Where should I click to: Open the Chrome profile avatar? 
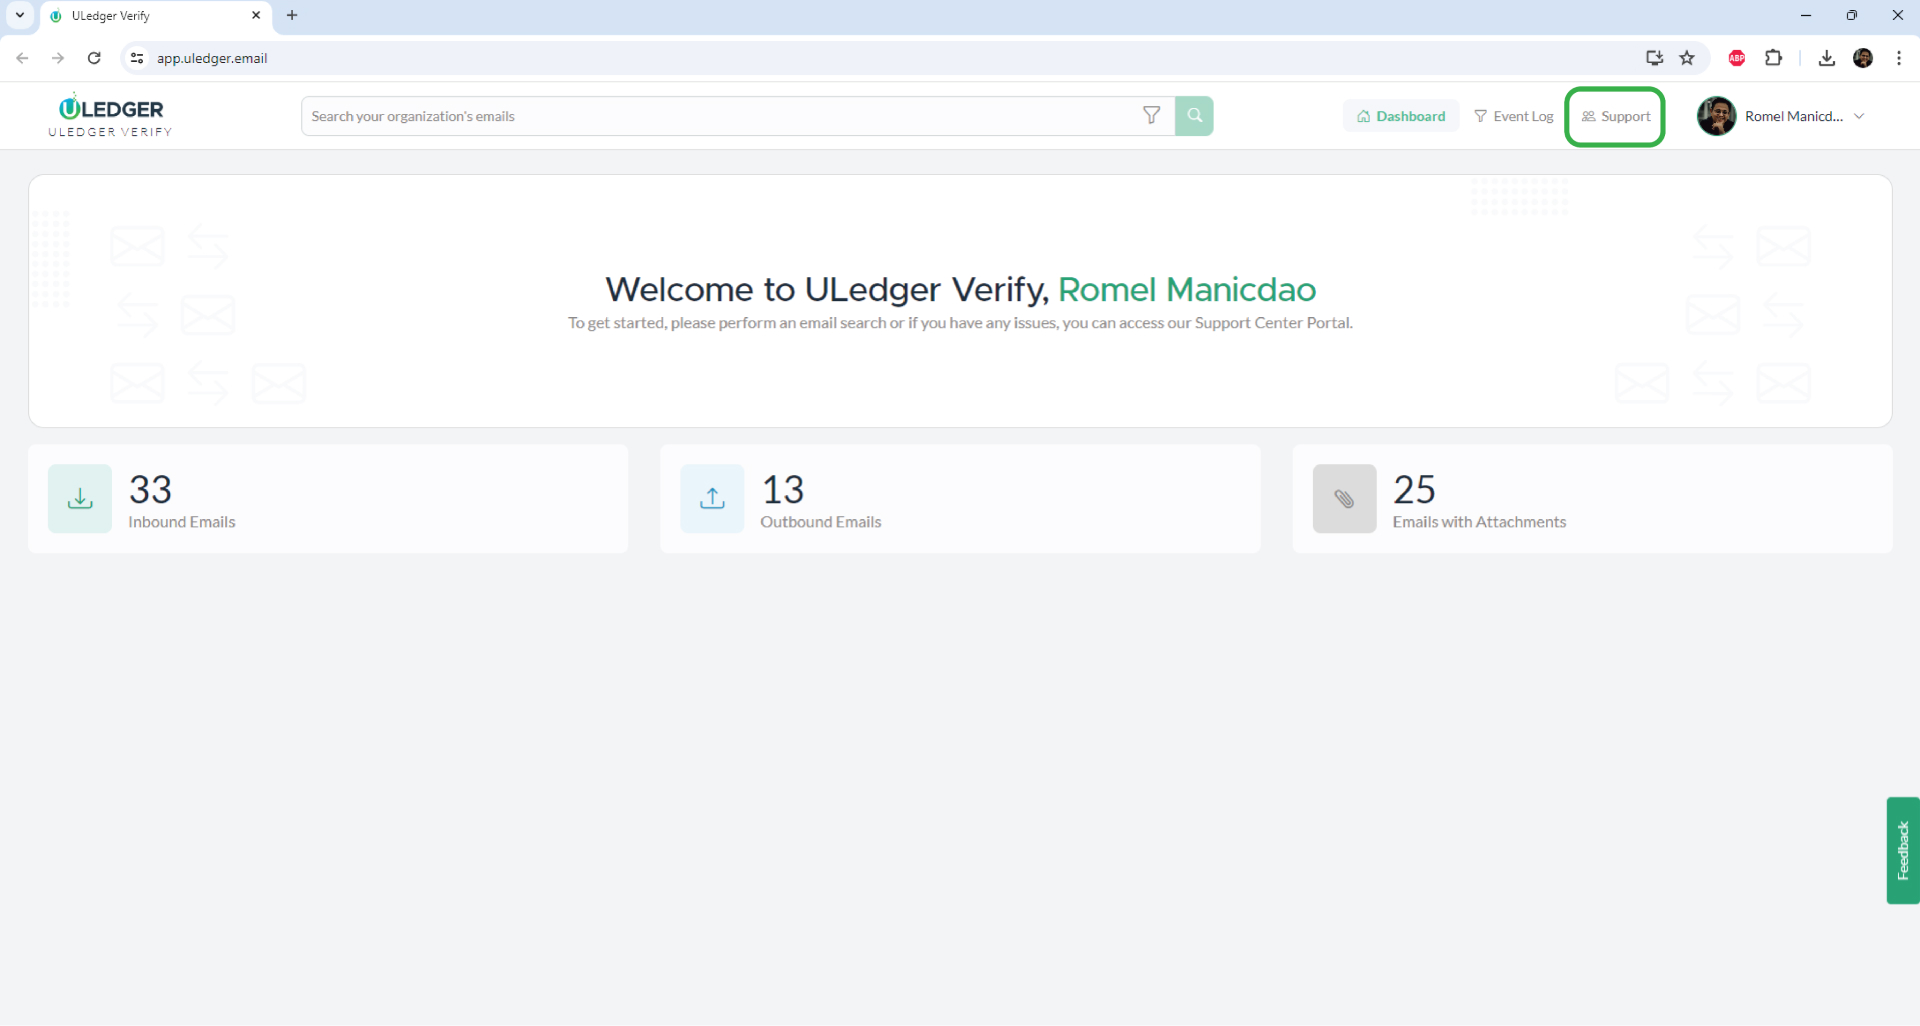click(1863, 58)
